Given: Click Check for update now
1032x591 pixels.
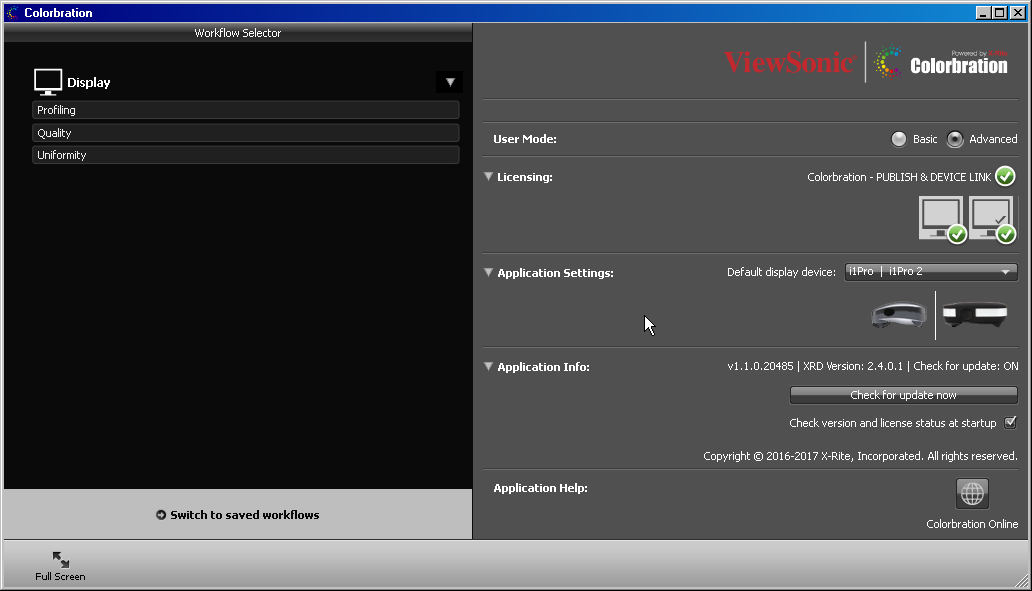Looking at the screenshot, I should 904,395.
